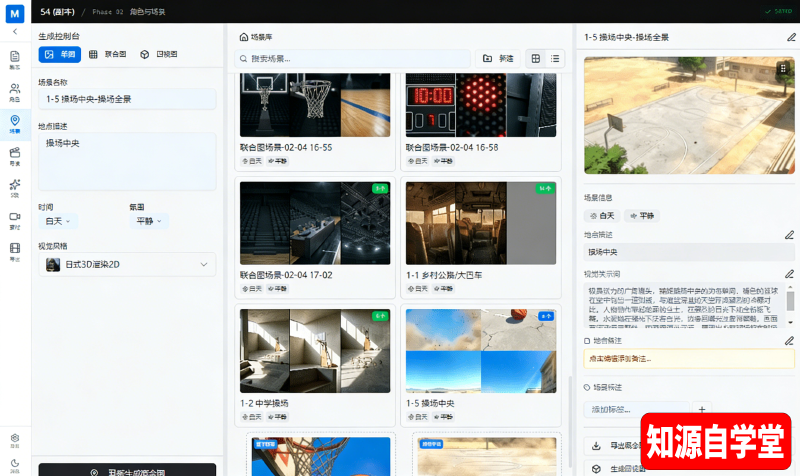Click the visual prompt scrollbar down arrow
Screen dimensions: 800x476
(x=790, y=322)
